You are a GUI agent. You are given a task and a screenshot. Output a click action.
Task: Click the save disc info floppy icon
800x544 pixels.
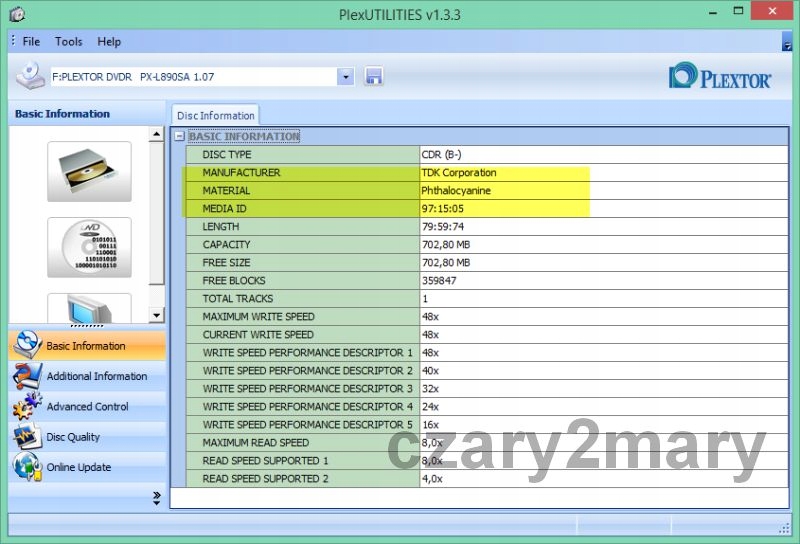pos(374,76)
